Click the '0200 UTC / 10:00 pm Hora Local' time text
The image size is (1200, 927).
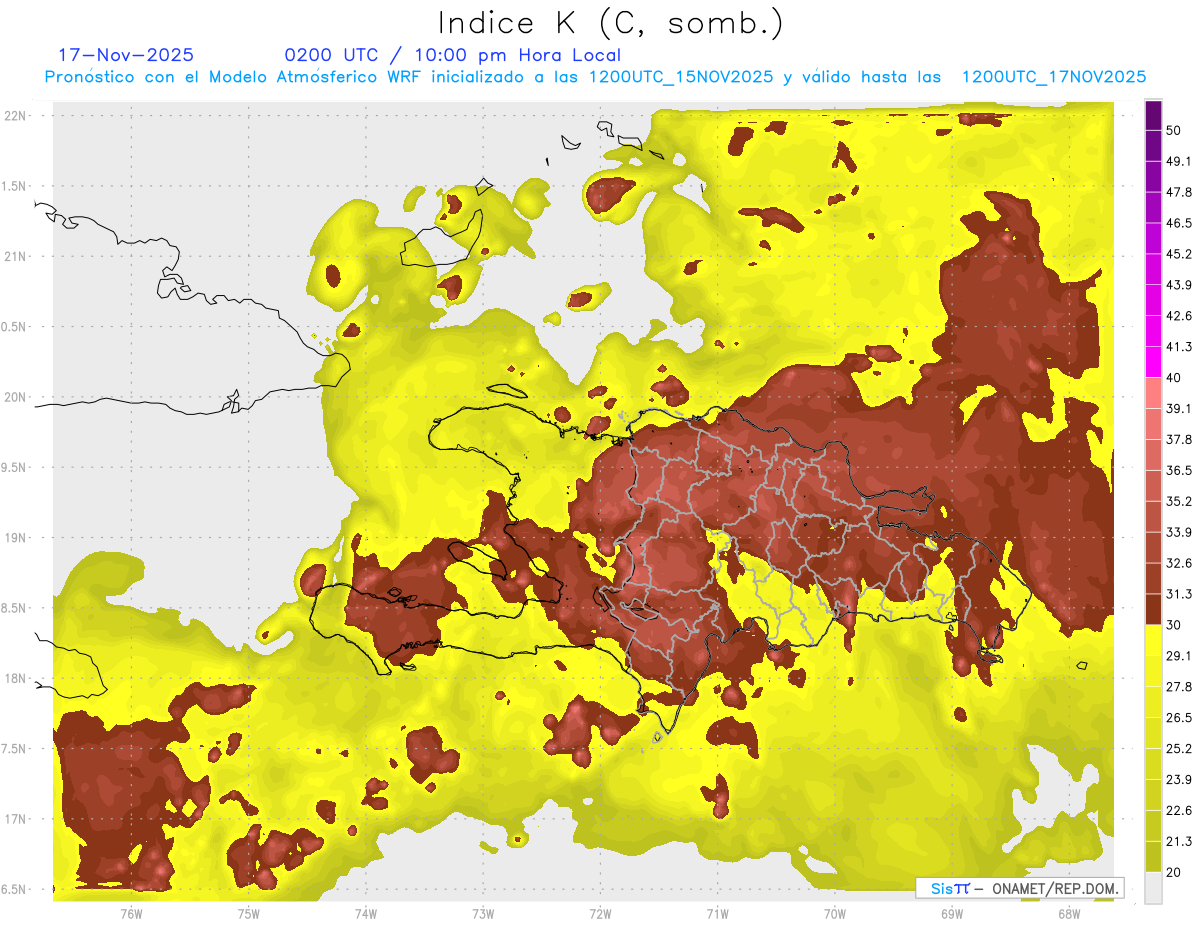click(452, 55)
